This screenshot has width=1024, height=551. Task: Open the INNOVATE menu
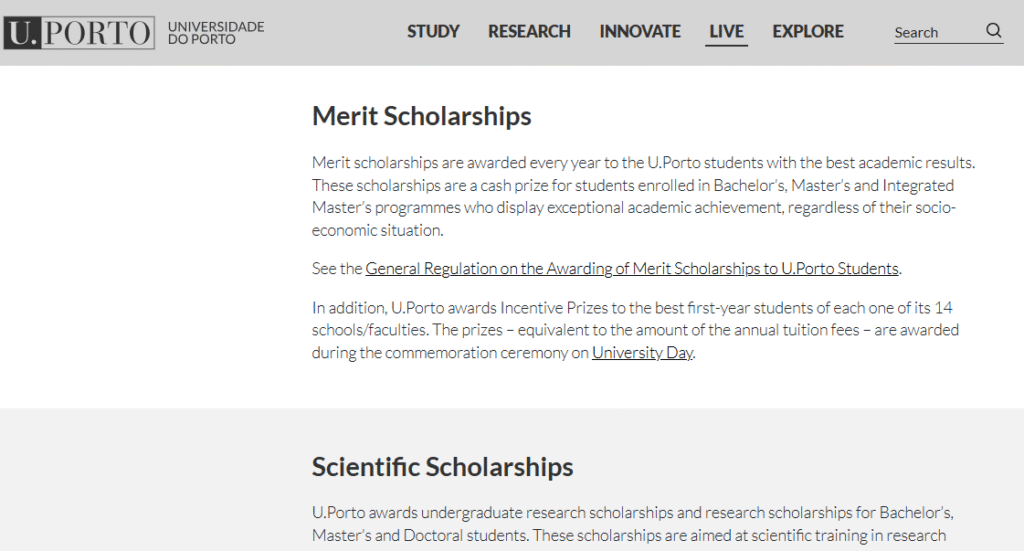coord(640,31)
